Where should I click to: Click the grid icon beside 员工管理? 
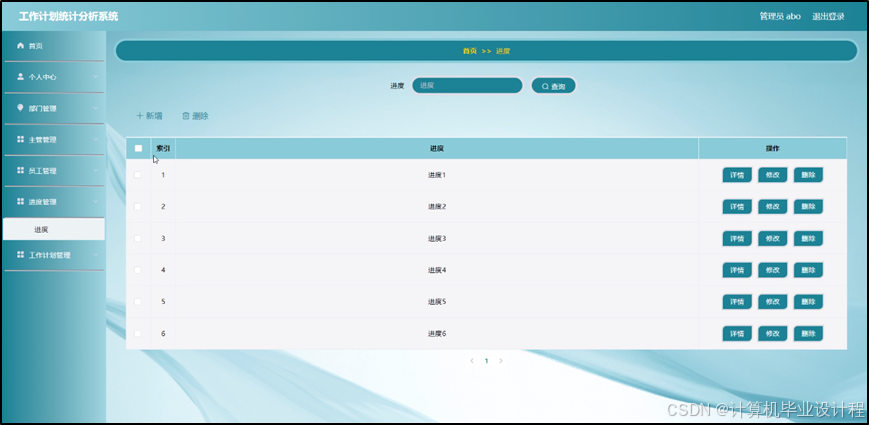(21, 170)
